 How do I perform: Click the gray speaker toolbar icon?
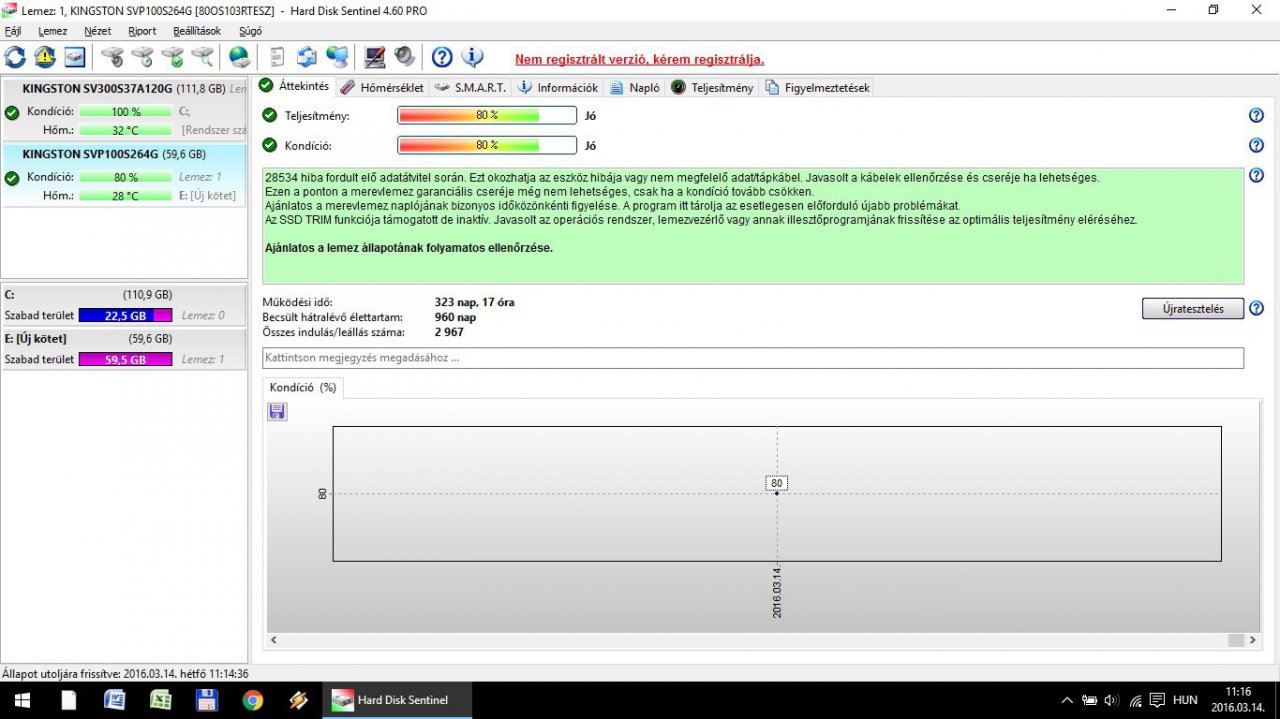[405, 57]
